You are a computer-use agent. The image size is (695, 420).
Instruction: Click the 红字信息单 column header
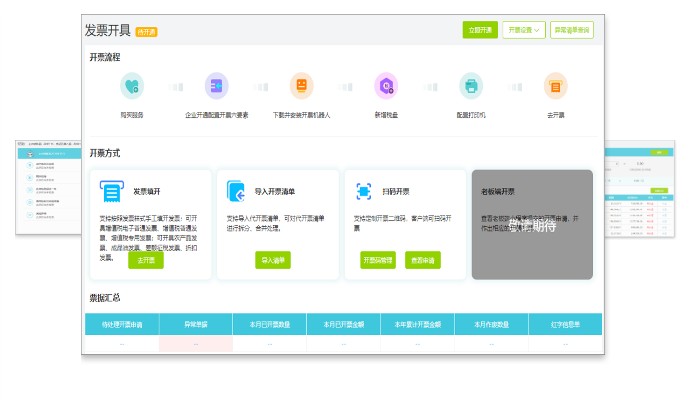click(x=565, y=324)
